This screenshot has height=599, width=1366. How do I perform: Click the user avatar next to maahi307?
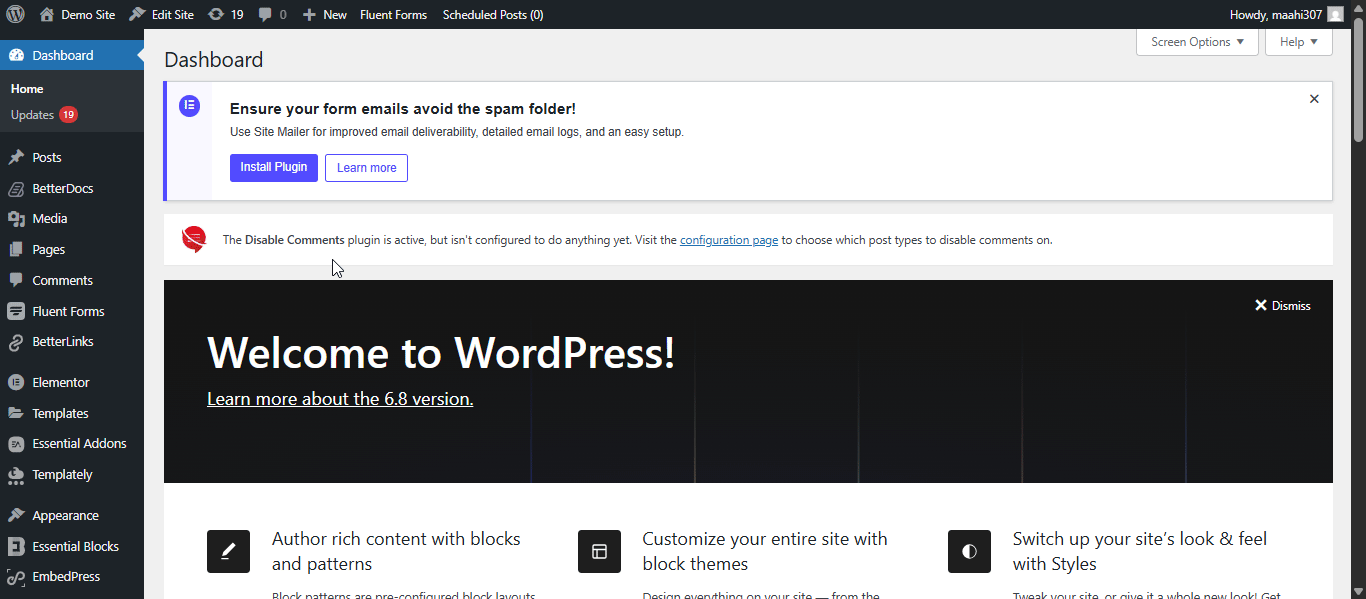[x=1335, y=15]
